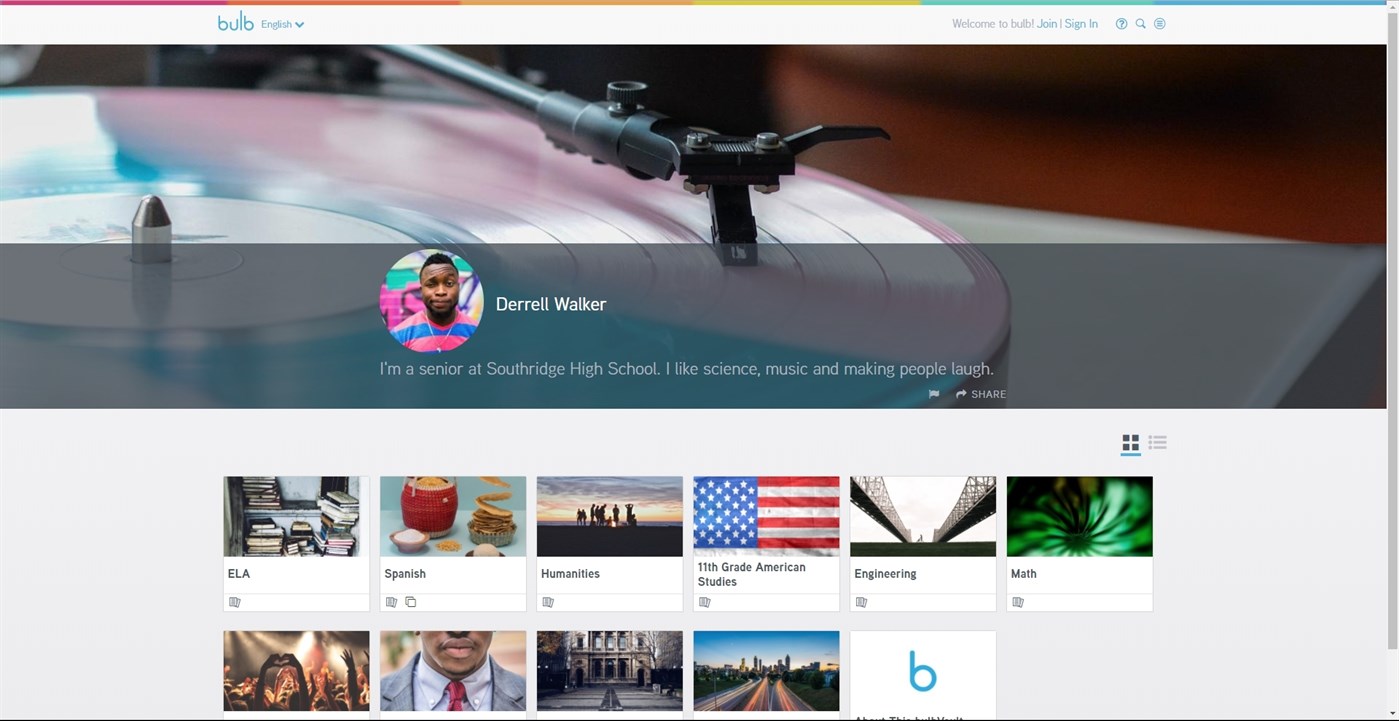Switch to list view layout
Screen dimensions: 1399x721
(1157, 442)
